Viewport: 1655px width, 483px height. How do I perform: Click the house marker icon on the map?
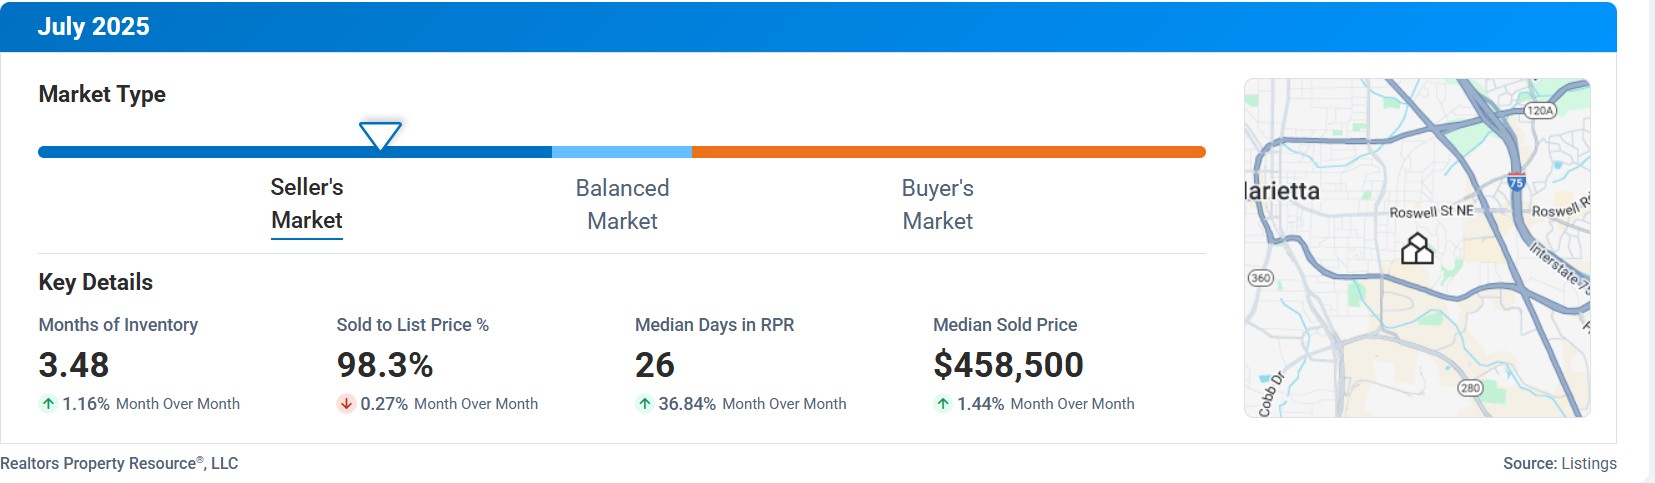click(x=1417, y=248)
